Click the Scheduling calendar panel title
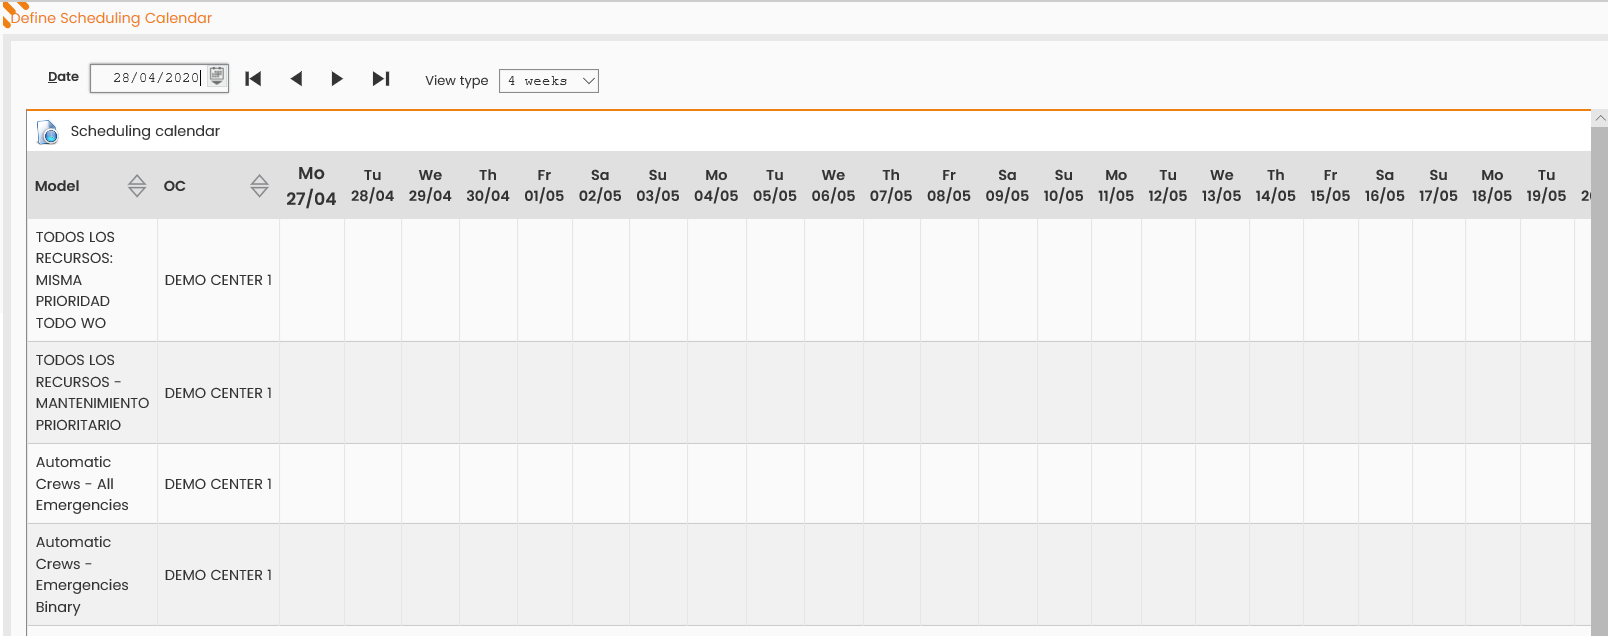 [145, 131]
